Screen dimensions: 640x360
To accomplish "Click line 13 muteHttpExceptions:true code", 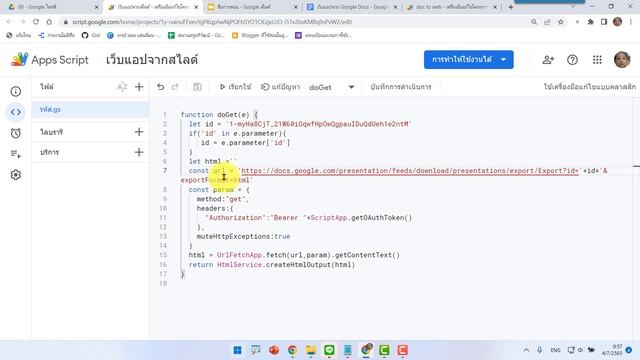I will click(243, 236).
